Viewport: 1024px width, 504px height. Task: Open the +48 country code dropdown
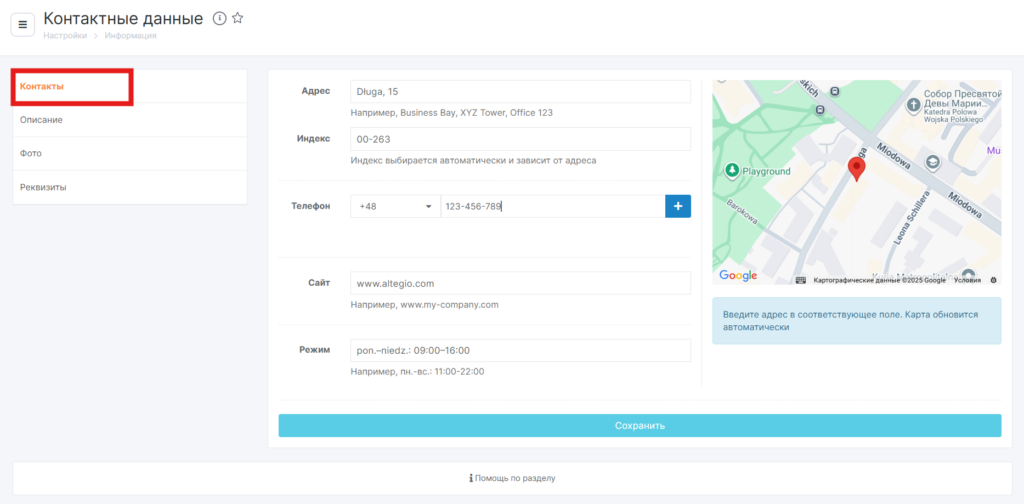395,206
